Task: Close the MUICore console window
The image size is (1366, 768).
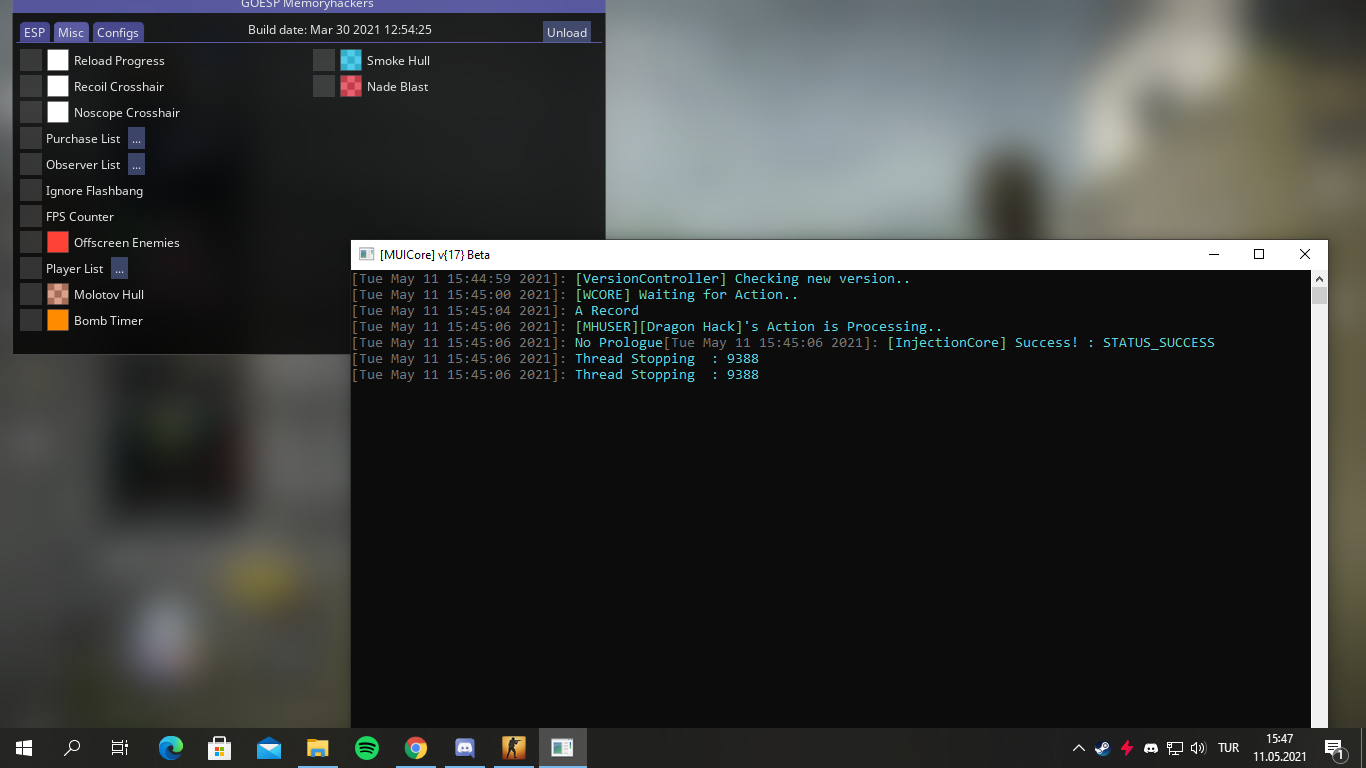Action: point(1305,254)
